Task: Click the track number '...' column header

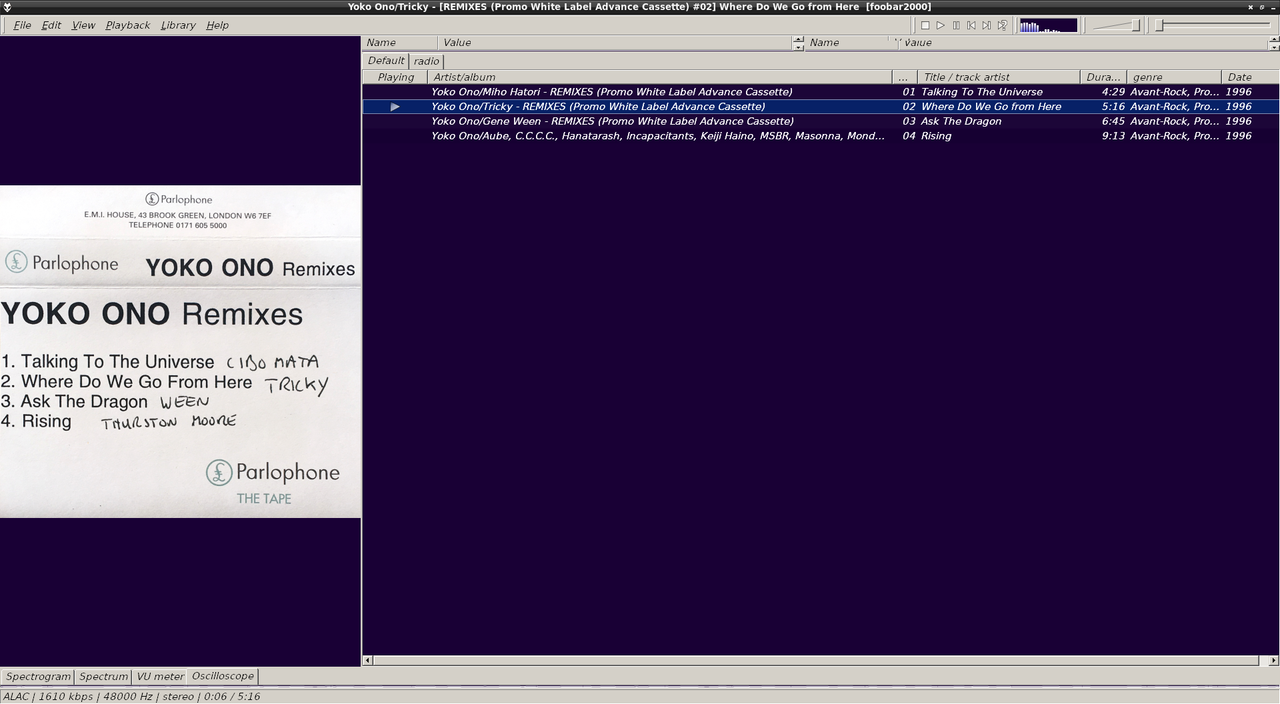Action: [904, 77]
